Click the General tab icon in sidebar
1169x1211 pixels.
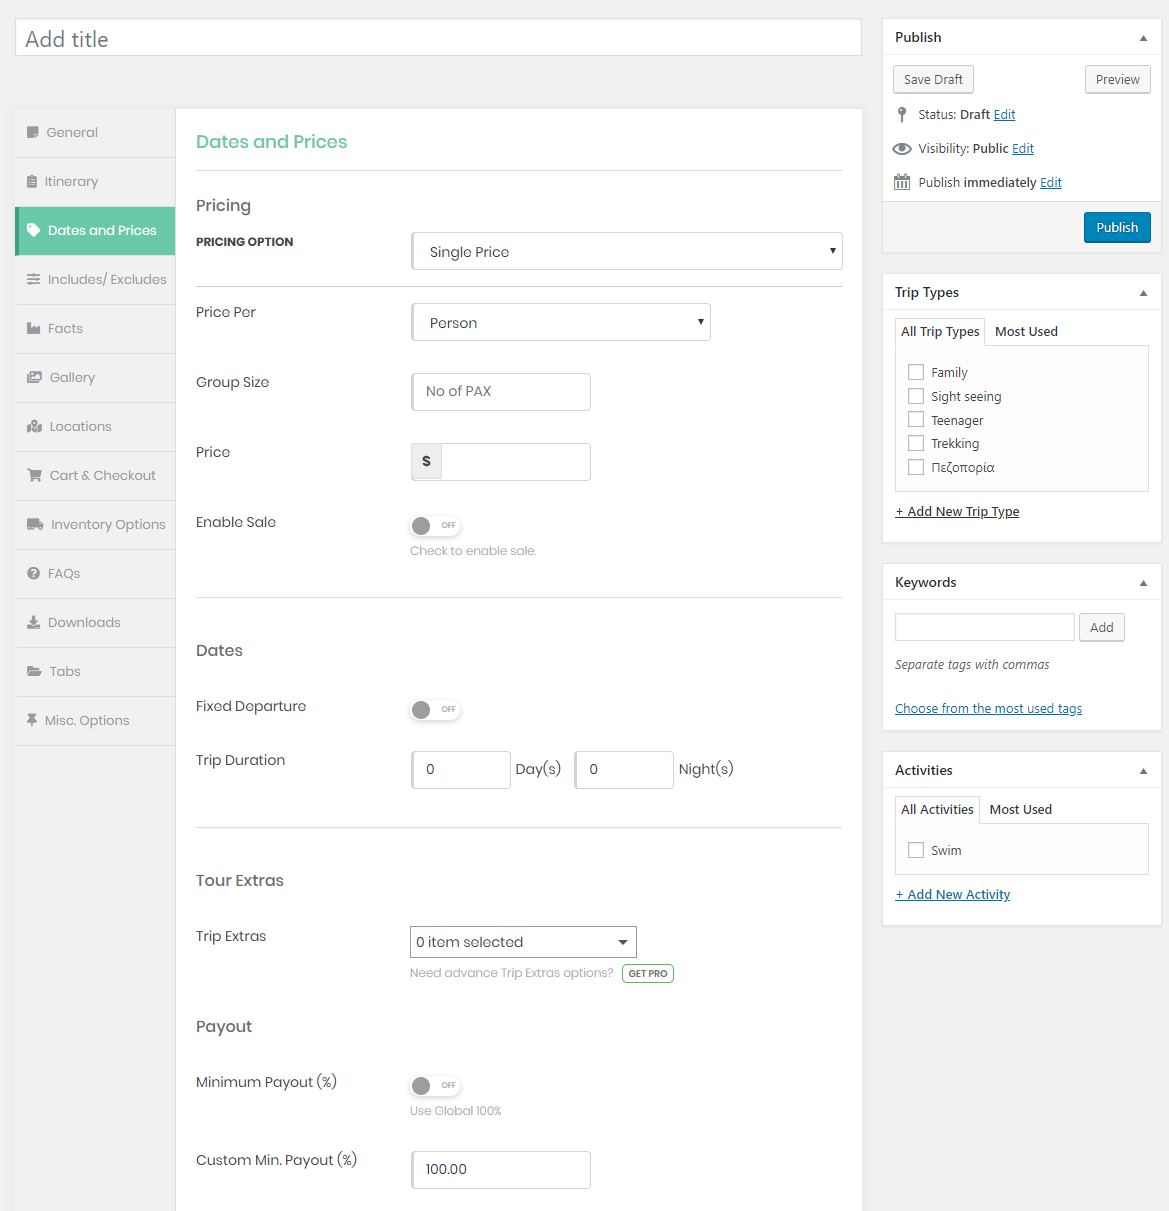coord(33,132)
